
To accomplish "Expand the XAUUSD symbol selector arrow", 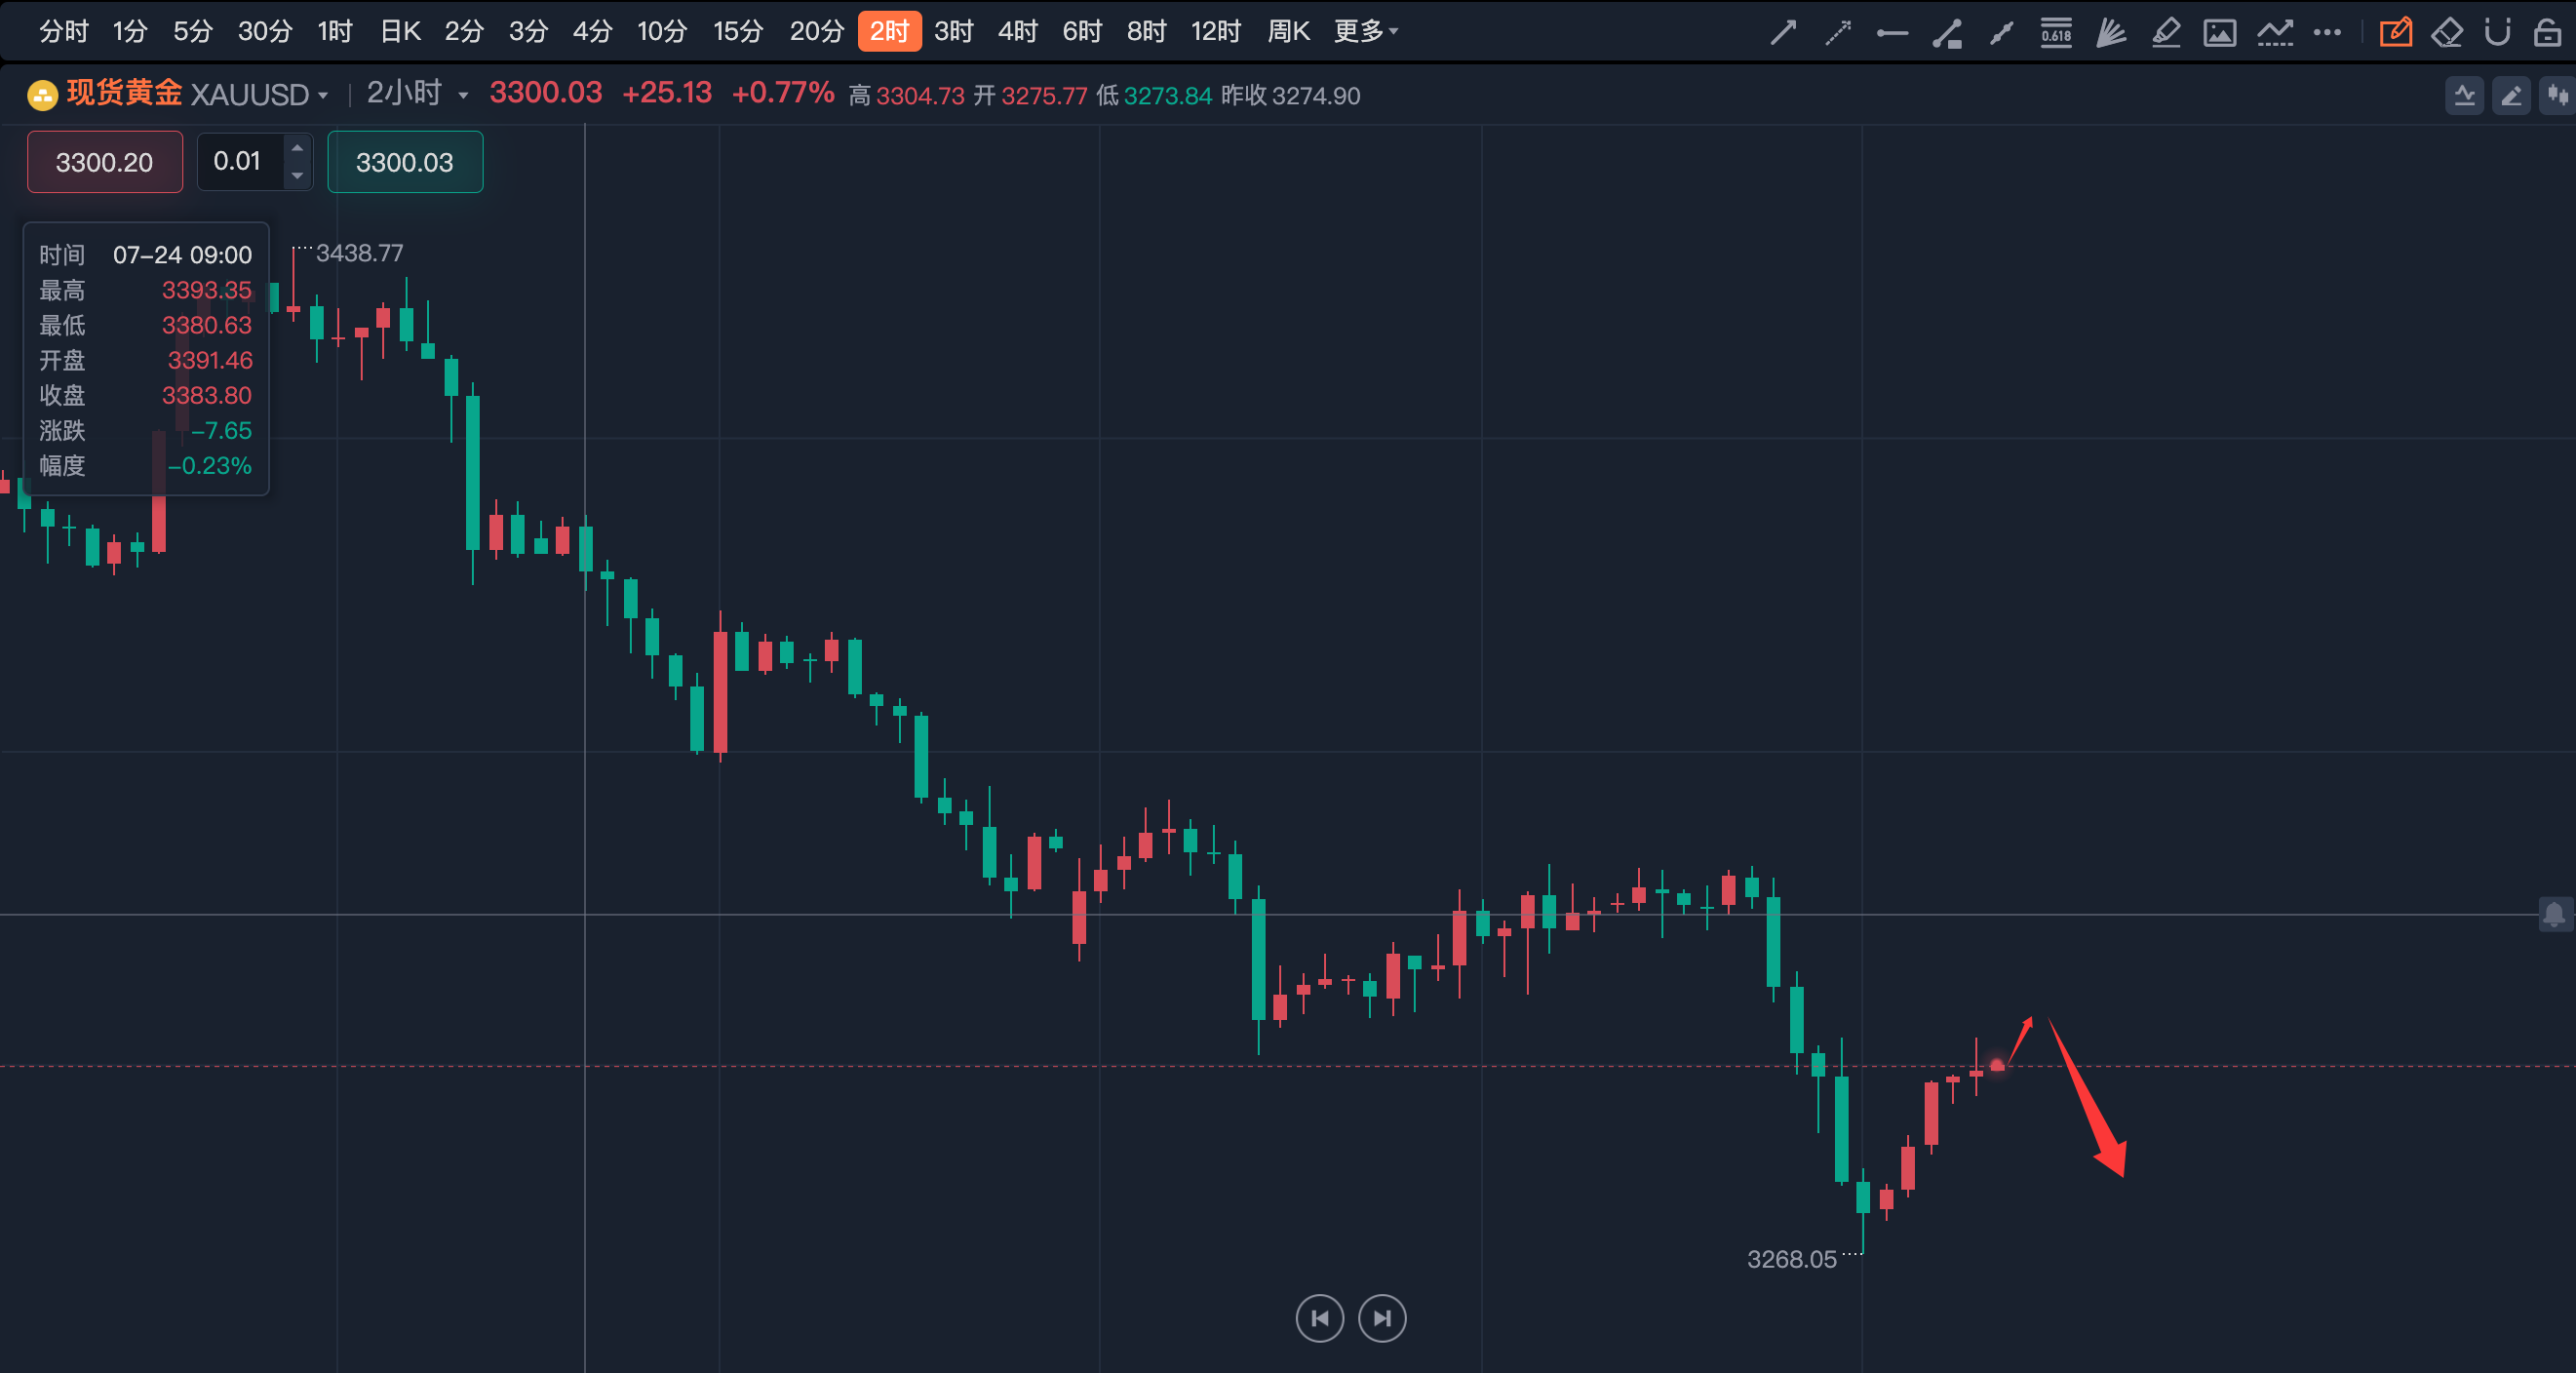I will [x=323, y=96].
